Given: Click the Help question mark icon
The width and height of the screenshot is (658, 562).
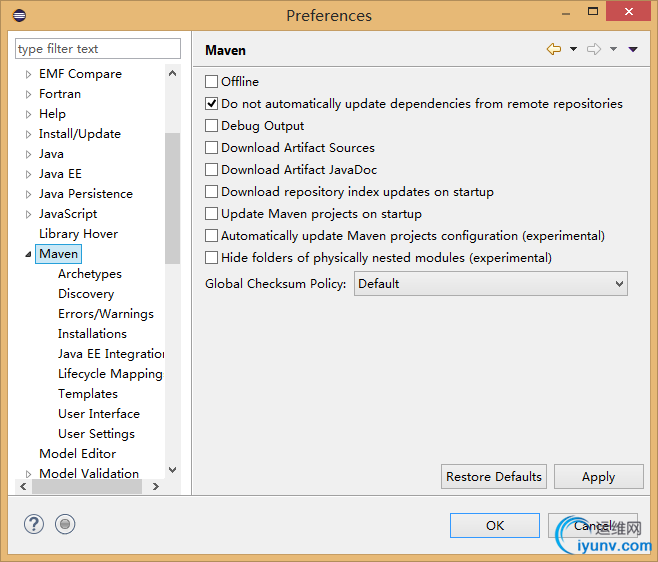Looking at the screenshot, I should pyautogui.click(x=34, y=524).
